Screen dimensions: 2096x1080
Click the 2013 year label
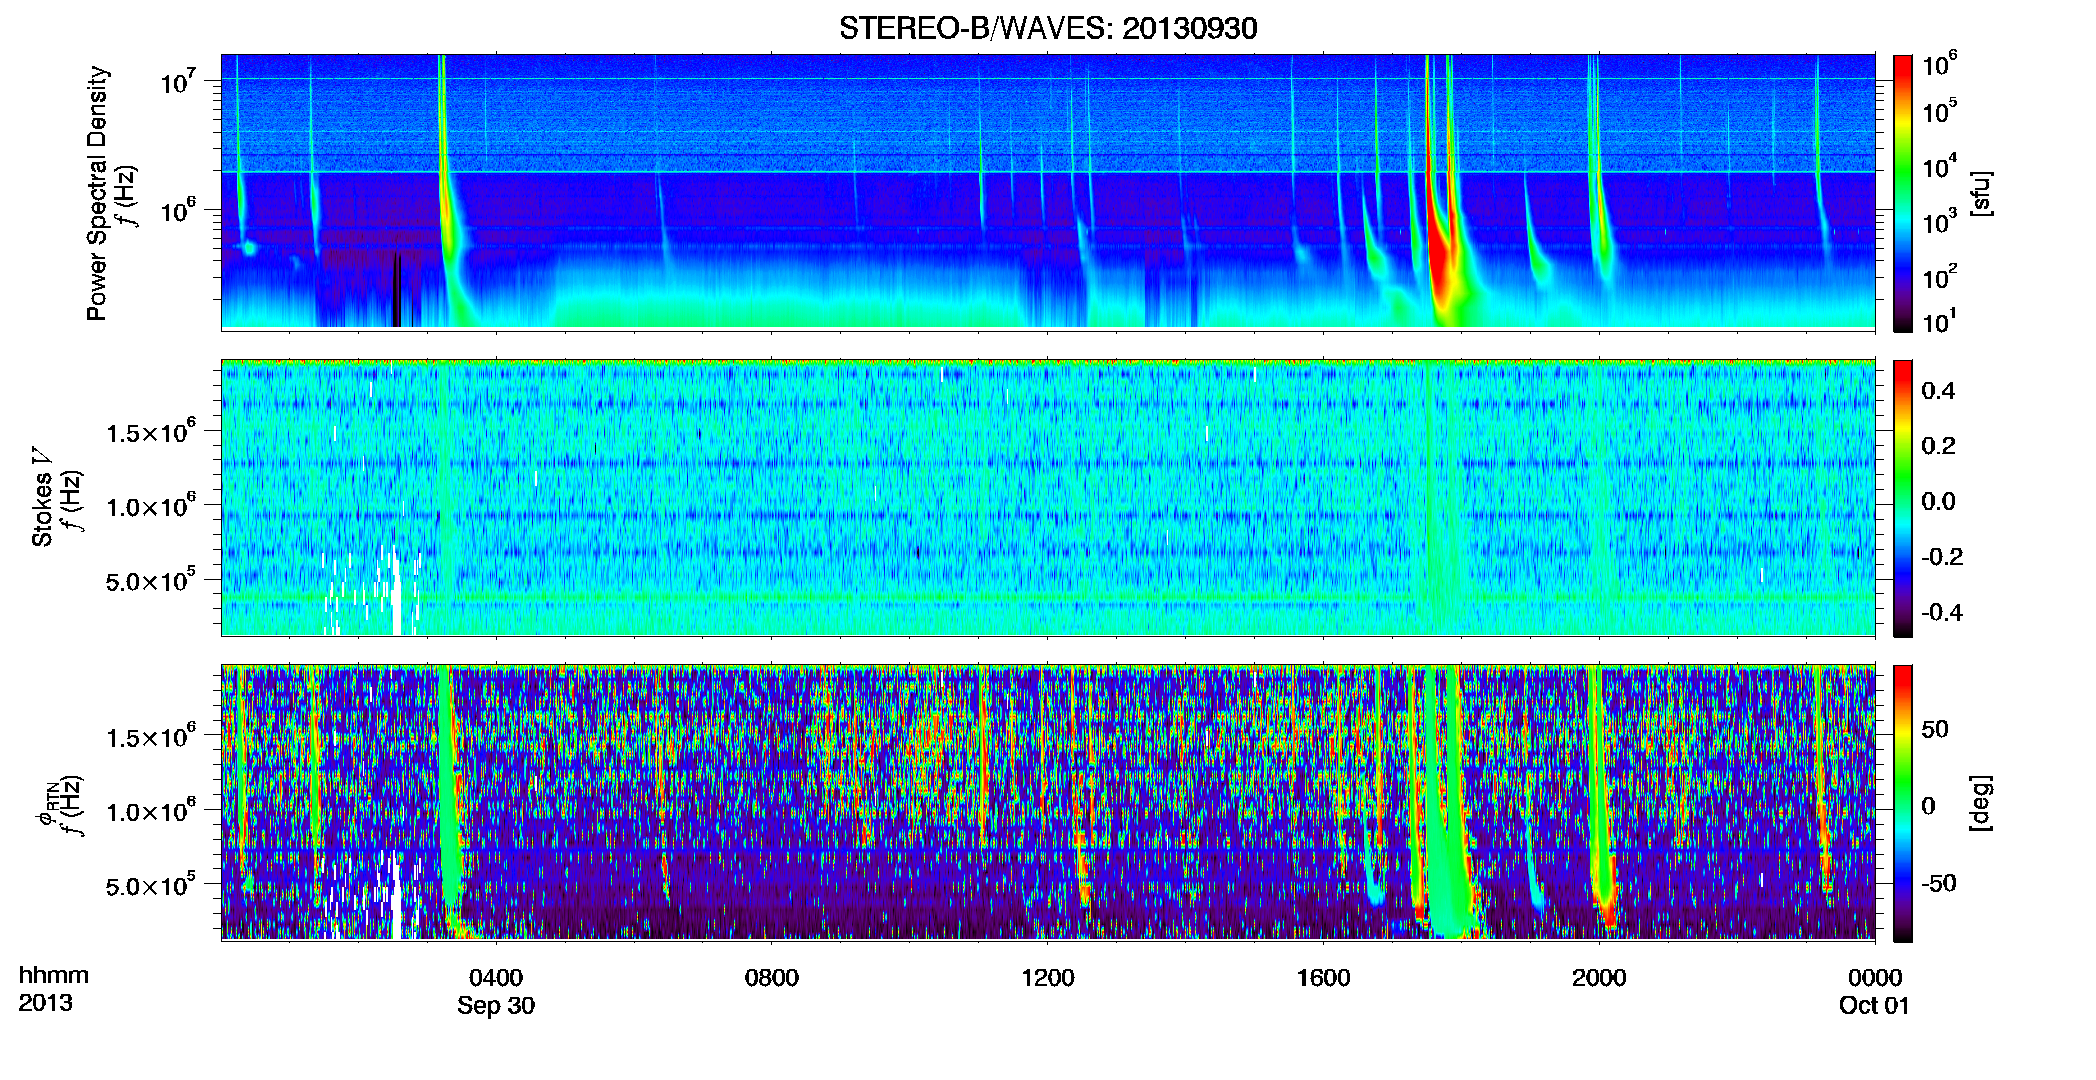(x=45, y=1002)
